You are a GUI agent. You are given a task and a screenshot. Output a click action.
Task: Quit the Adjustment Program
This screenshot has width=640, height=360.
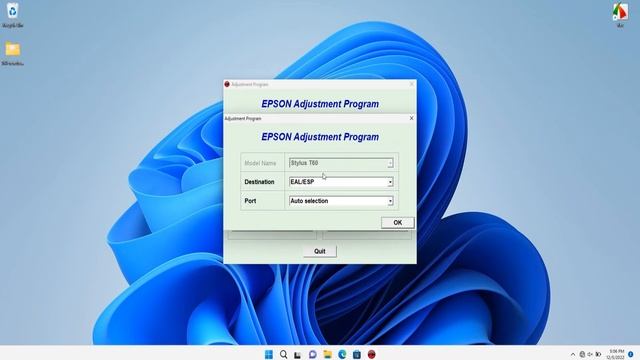tap(320, 251)
